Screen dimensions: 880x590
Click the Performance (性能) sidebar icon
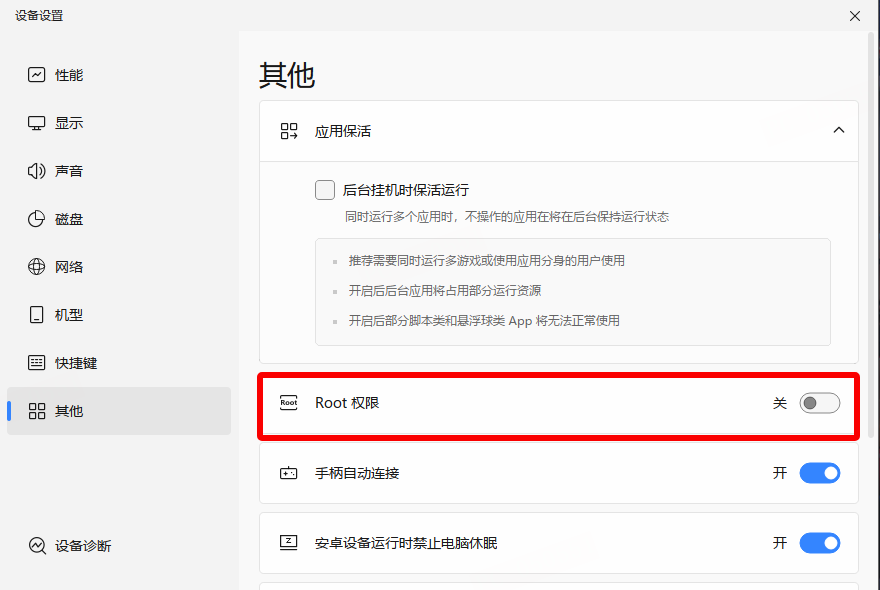[x=37, y=75]
